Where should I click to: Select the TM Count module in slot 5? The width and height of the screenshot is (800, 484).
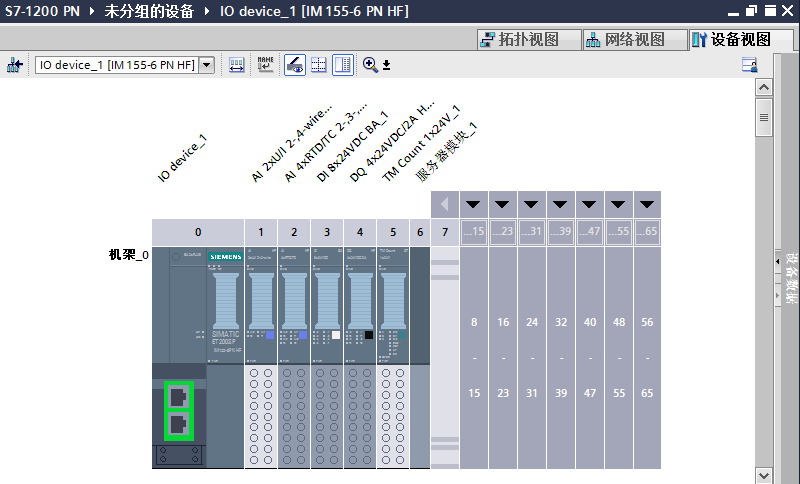point(393,357)
